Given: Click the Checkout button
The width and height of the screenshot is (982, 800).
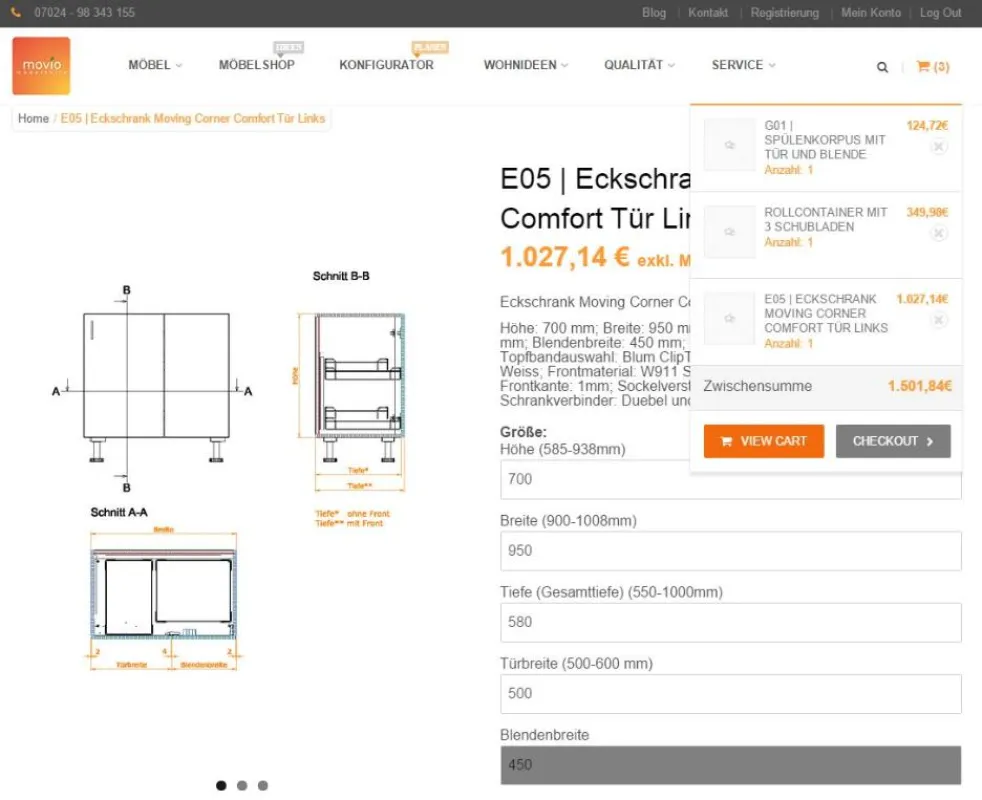Looking at the screenshot, I should pyautogui.click(x=893, y=441).
